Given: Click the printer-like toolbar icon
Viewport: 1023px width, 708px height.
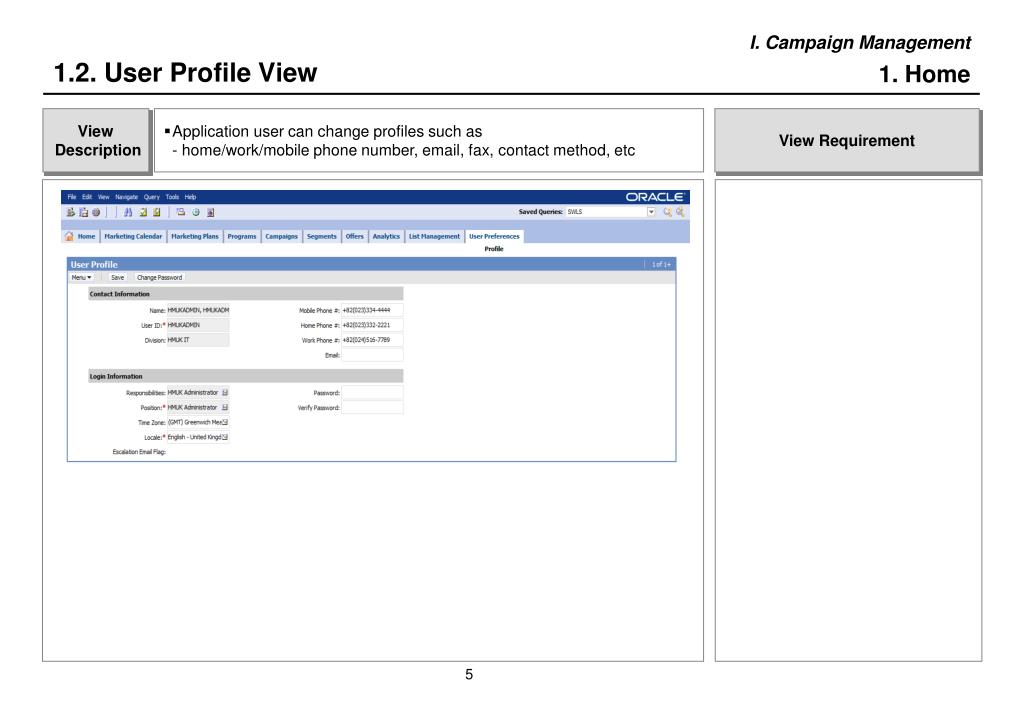Looking at the screenshot, I should pyautogui.click(x=181, y=212).
